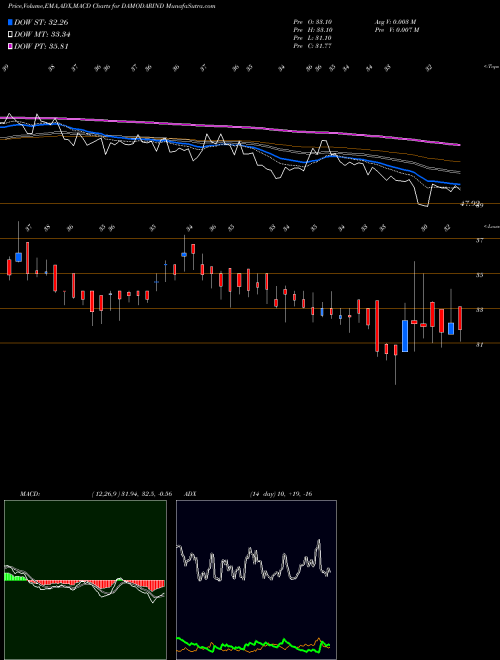Click the 'Pre O: 33.10' value
Screen dimensions: 500x660
point(313,21)
